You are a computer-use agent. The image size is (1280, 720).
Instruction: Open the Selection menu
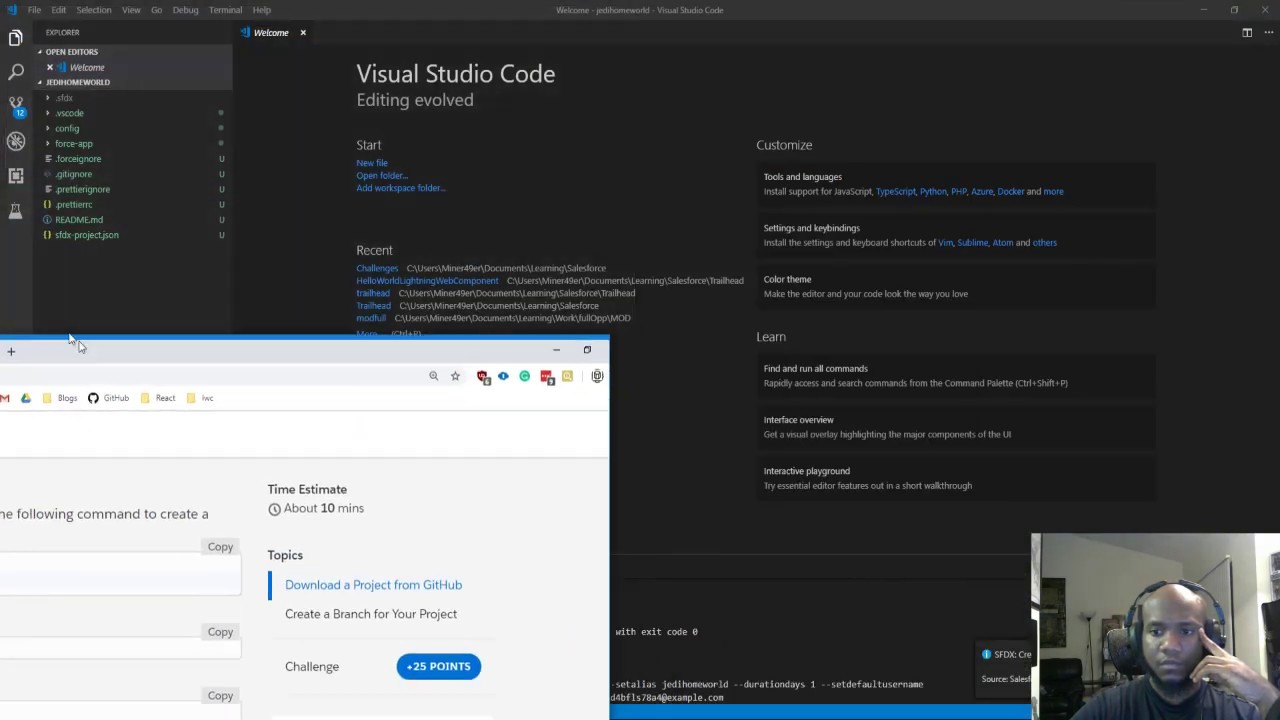click(x=94, y=10)
